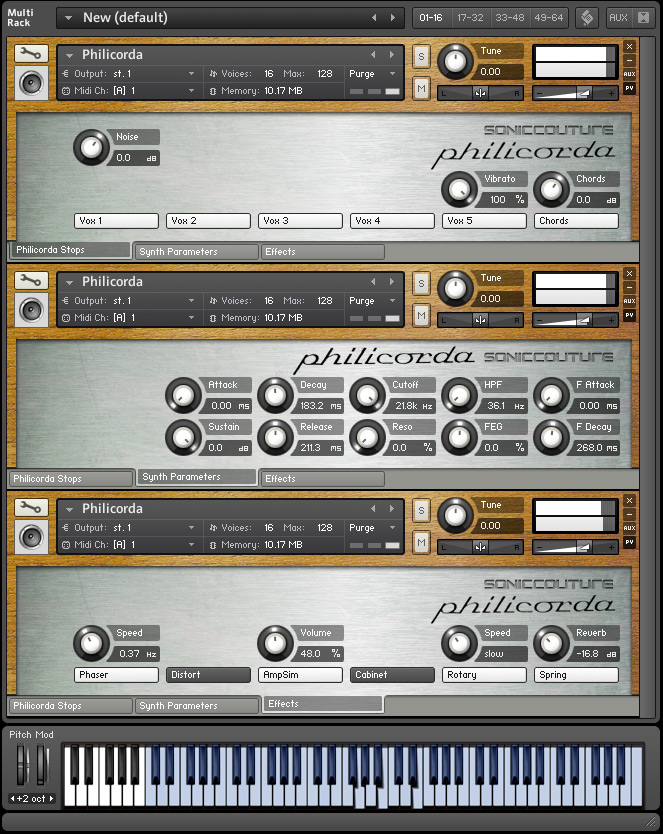This screenshot has width=663, height=834.
Task: Open Midi Ch dropdown of first Philicorda
Action: [191, 91]
